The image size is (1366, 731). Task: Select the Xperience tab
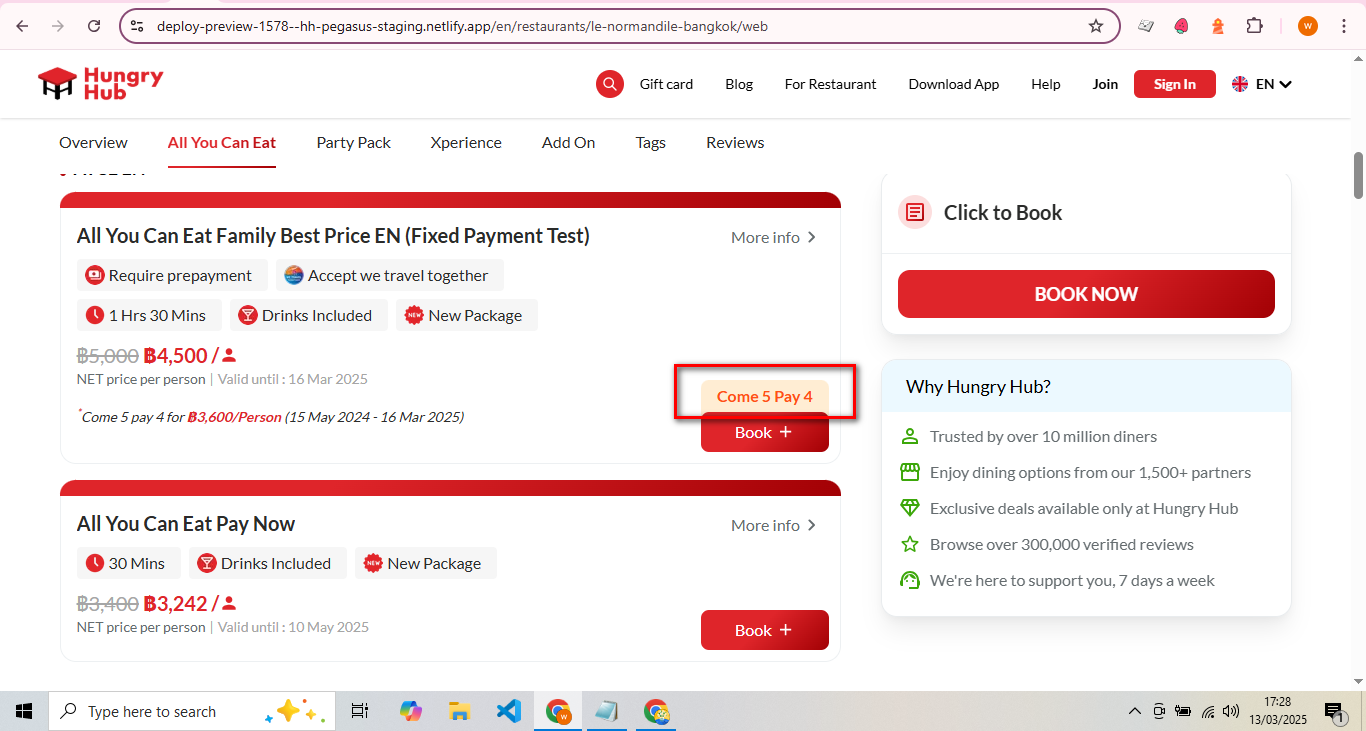[x=466, y=142]
